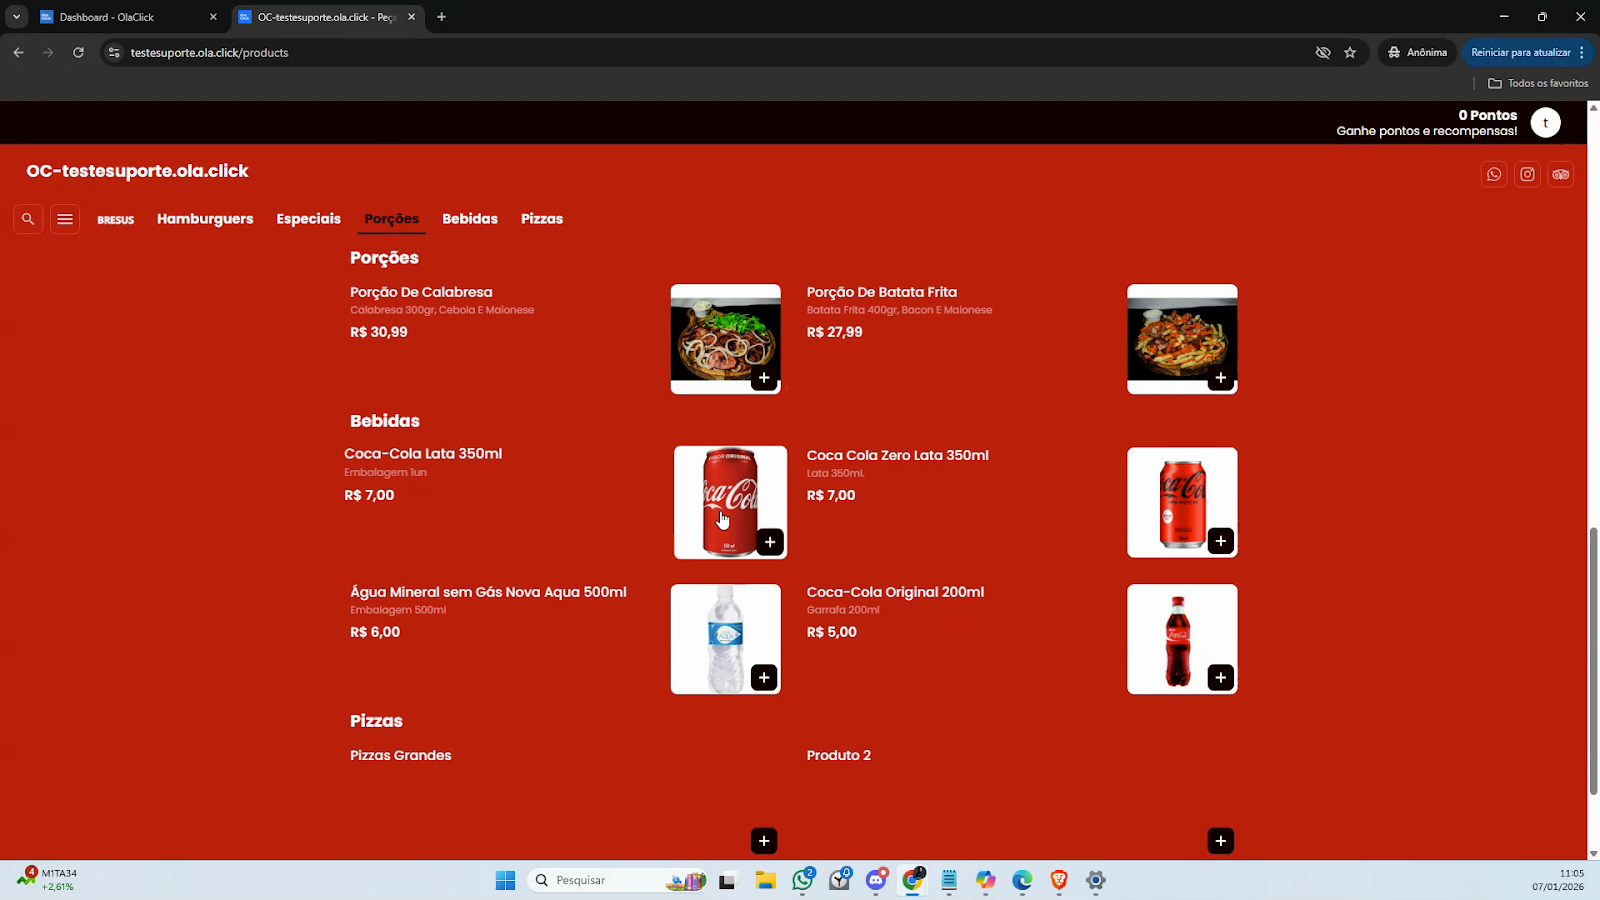This screenshot has width=1600, height=900.
Task: Open the hamburger category list menu
Action: pos(65,219)
